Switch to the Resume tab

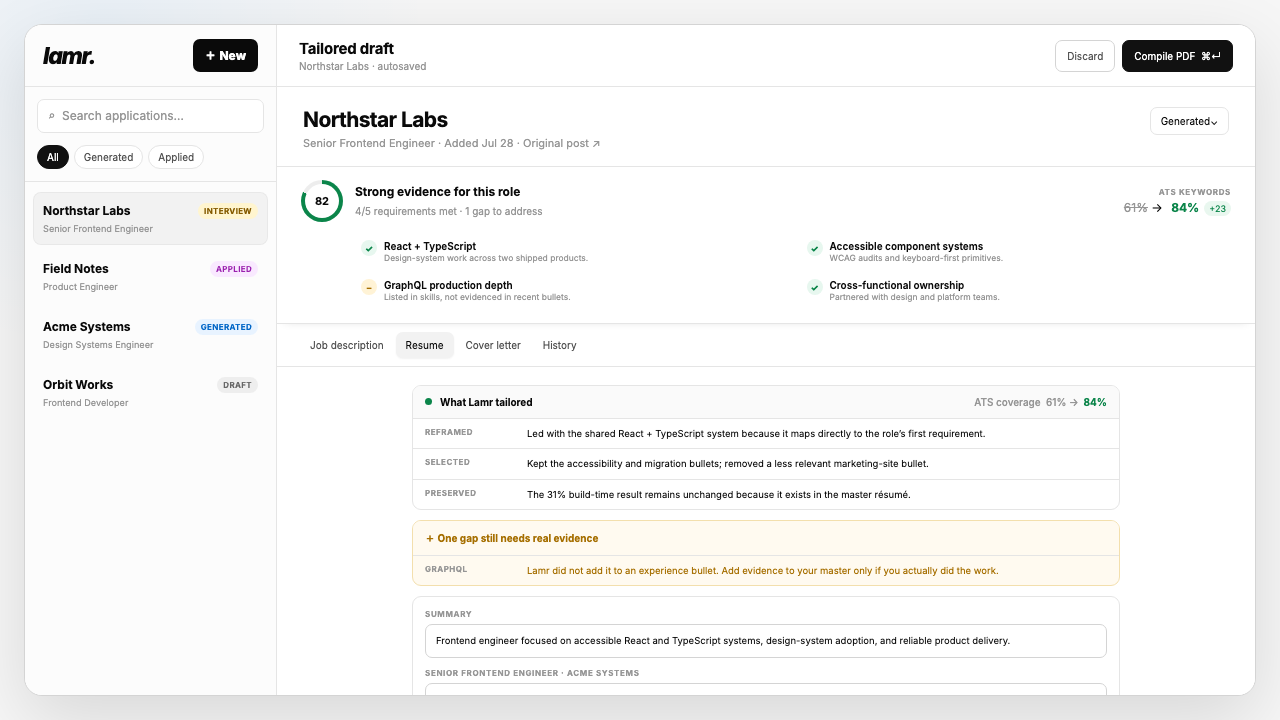tap(424, 345)
